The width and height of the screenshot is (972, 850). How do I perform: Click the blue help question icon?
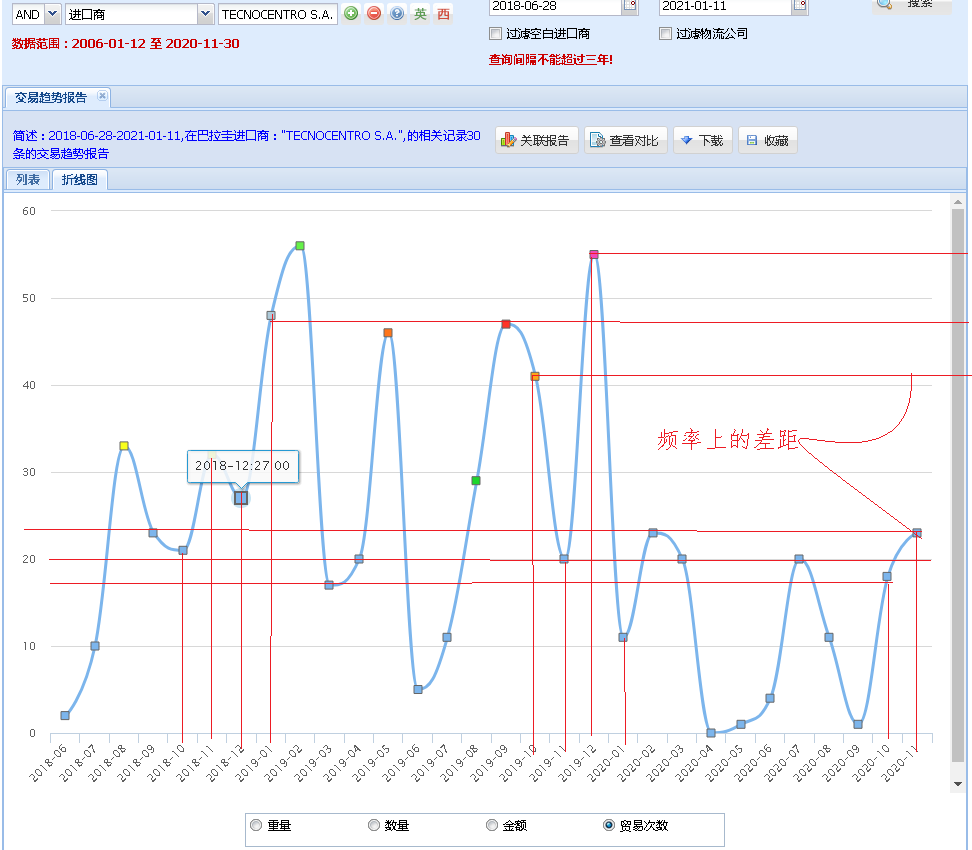click(x=397, y=13)
